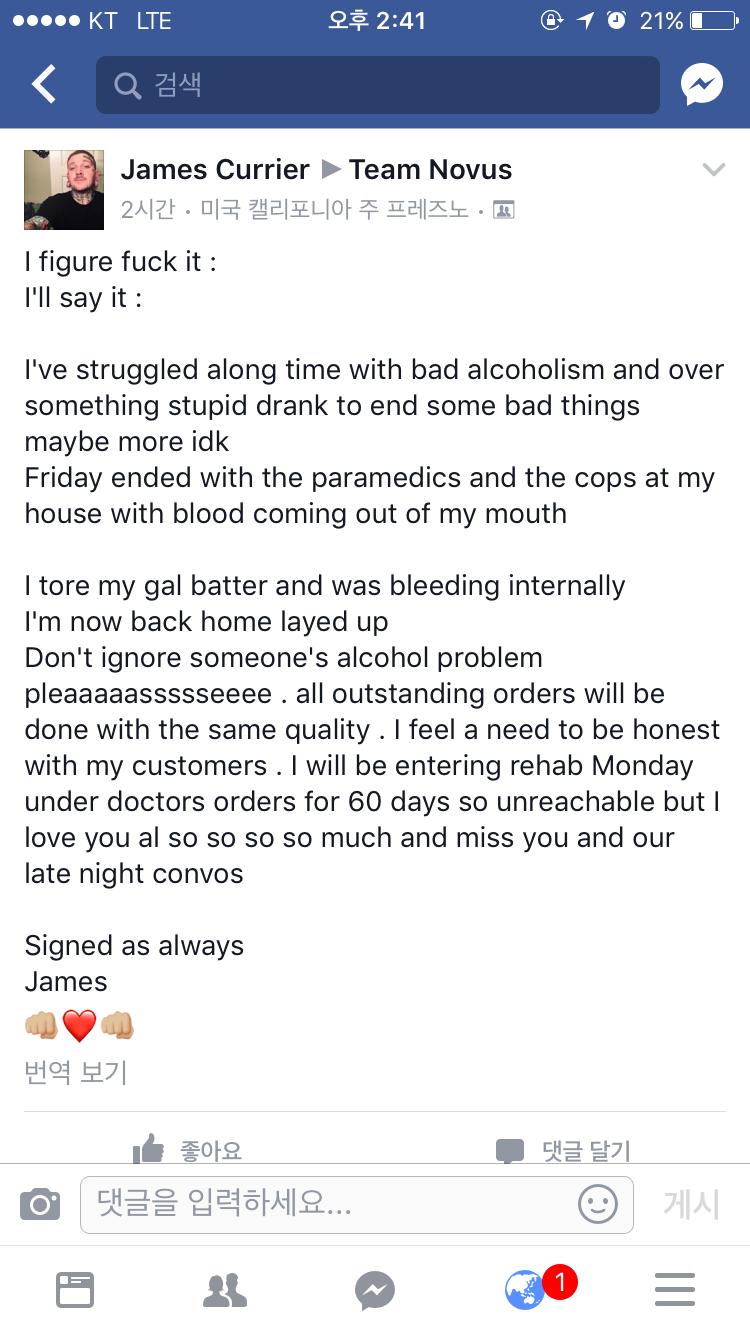
Task: Open the Messenger tab in bottom bar
Action: 375,1290
